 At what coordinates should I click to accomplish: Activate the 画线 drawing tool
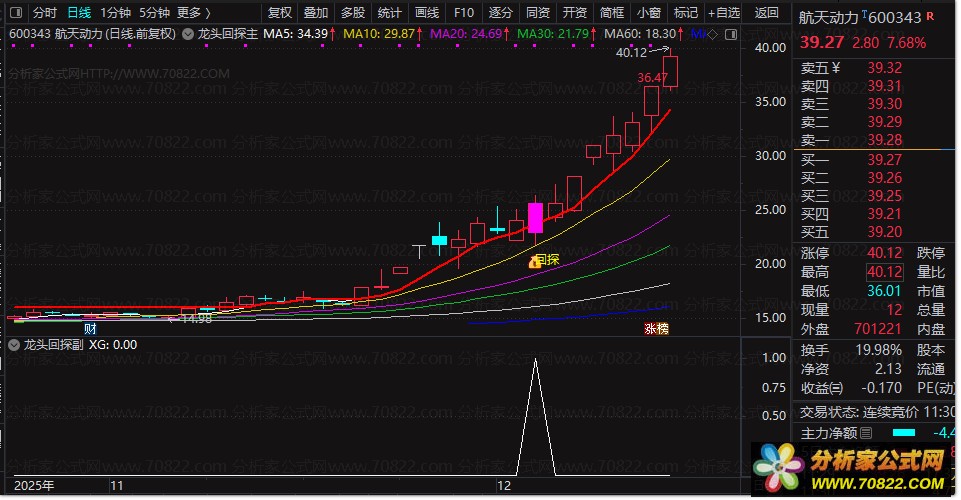[427, 12]
